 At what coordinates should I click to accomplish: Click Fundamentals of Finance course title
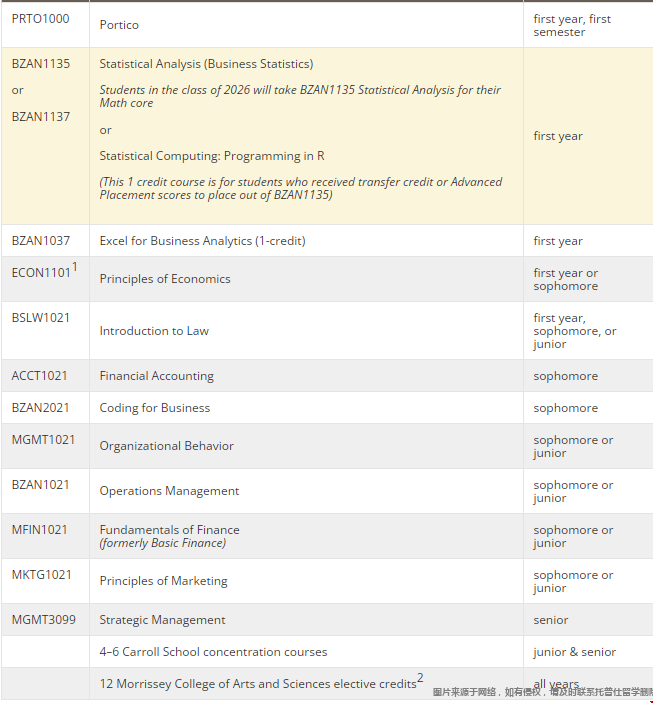tap(169, 530)
